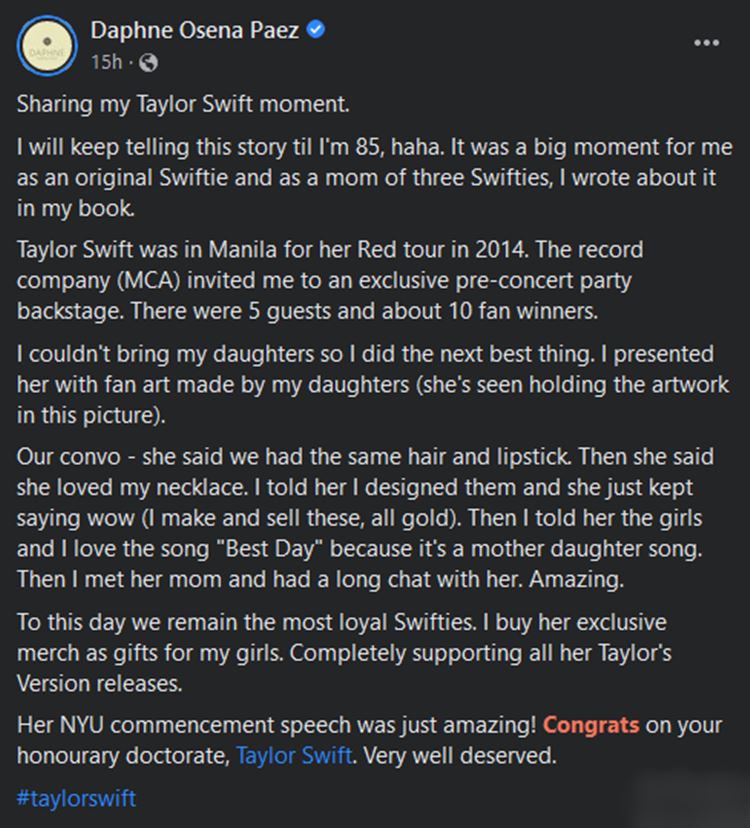This screenshot has width=750, height=828.
Task: Click the paragraph starting I will keep telling
Action: coord(374,178)
